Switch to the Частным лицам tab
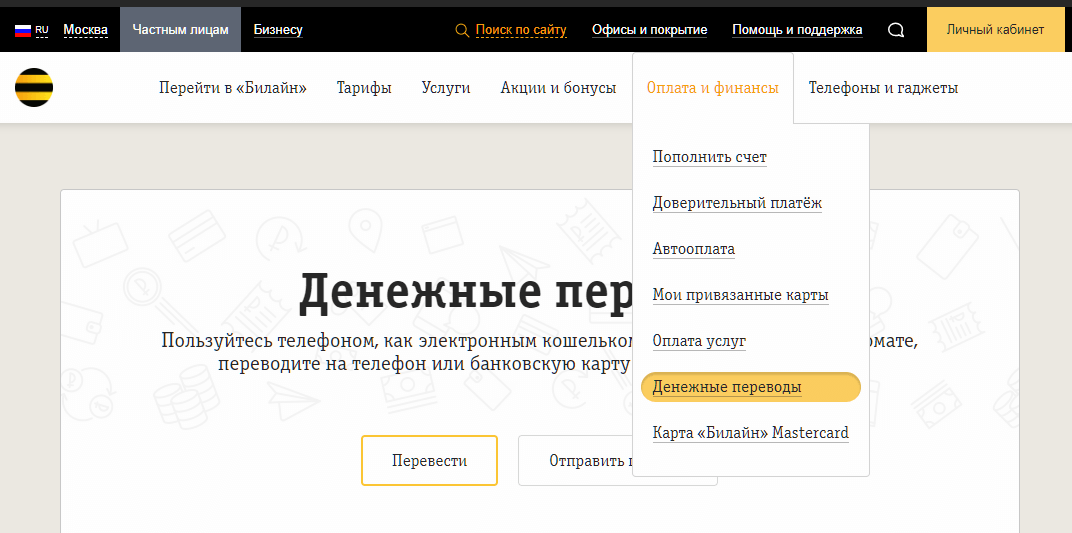1072x533 pixels. pyautogui.click(x=180, y=30)
